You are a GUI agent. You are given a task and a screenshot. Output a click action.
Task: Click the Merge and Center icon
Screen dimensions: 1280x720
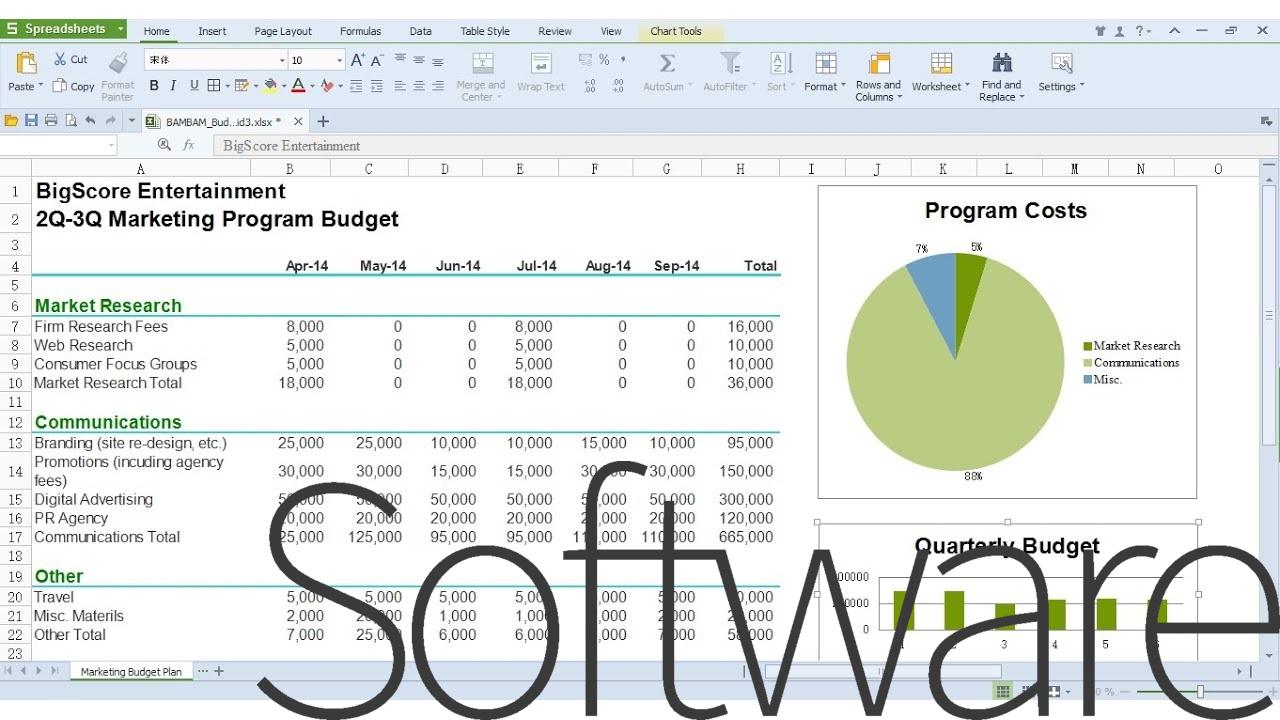click(482, 63)
